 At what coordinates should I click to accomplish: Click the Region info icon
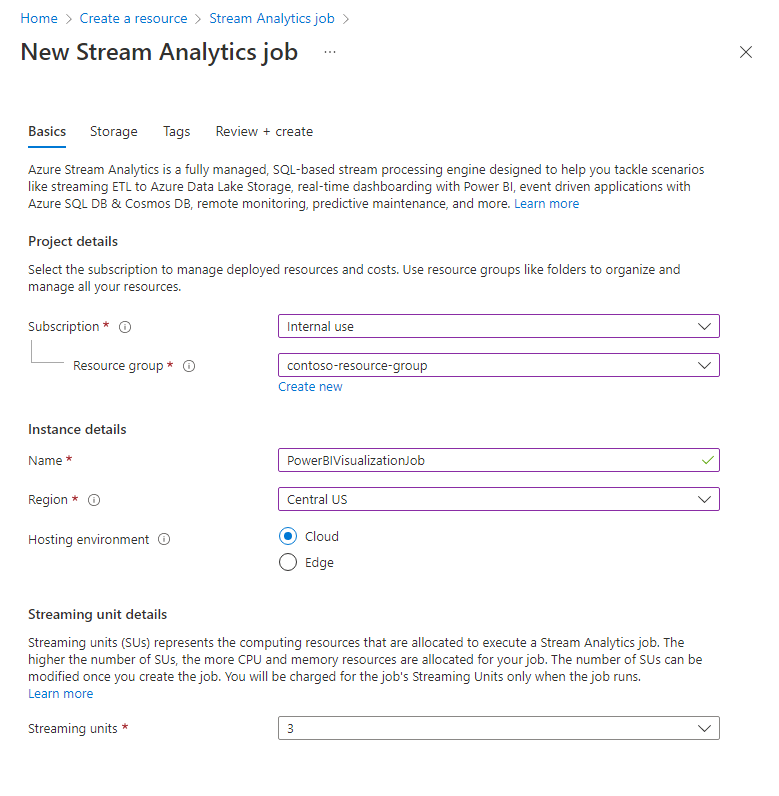(95, 500)
